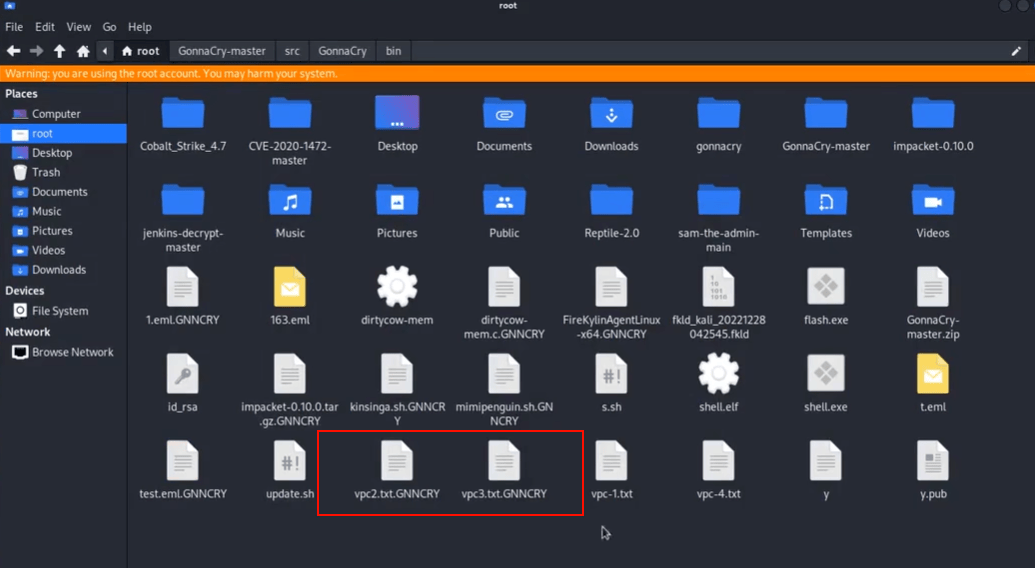Click the vpc2.txt.GNNCRY file name

397,493
